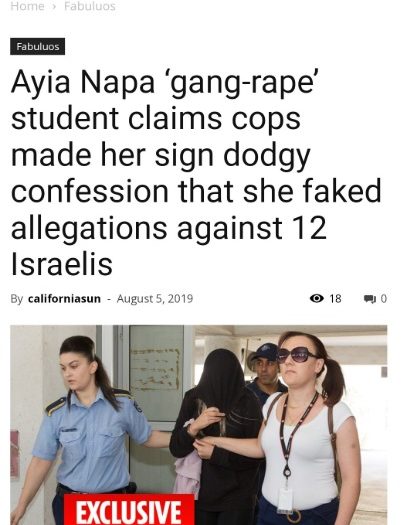This screenshot has width=401, height=525.
Task: Click the eye views icon
Action: [317, 298]
